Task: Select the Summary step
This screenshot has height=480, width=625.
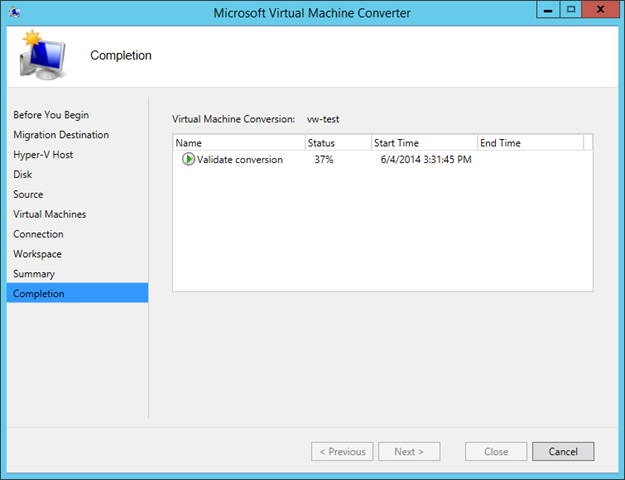Action: 34,274
